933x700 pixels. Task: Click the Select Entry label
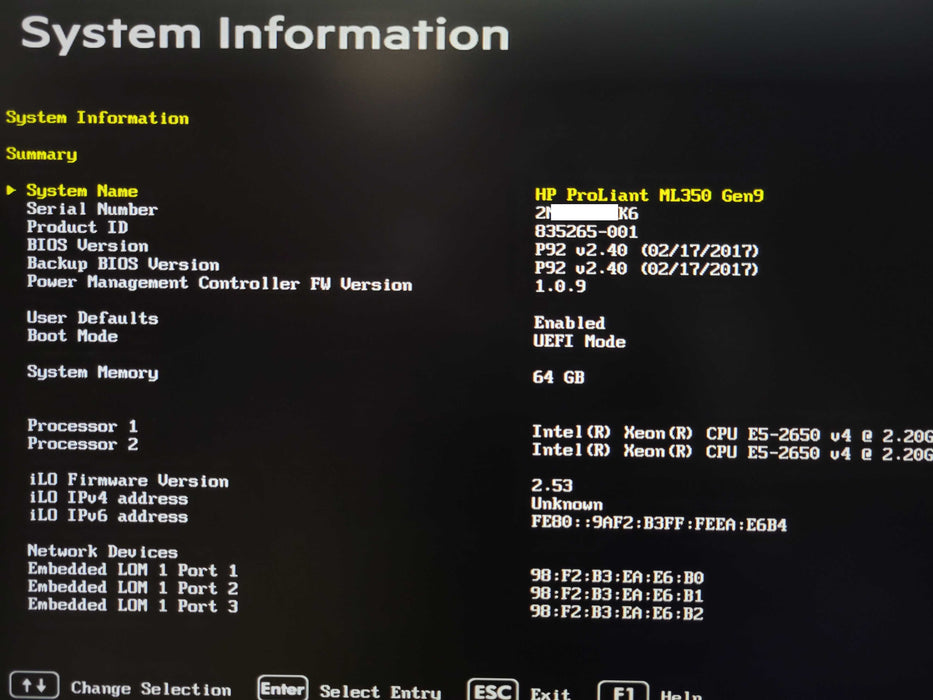(380, 691)
